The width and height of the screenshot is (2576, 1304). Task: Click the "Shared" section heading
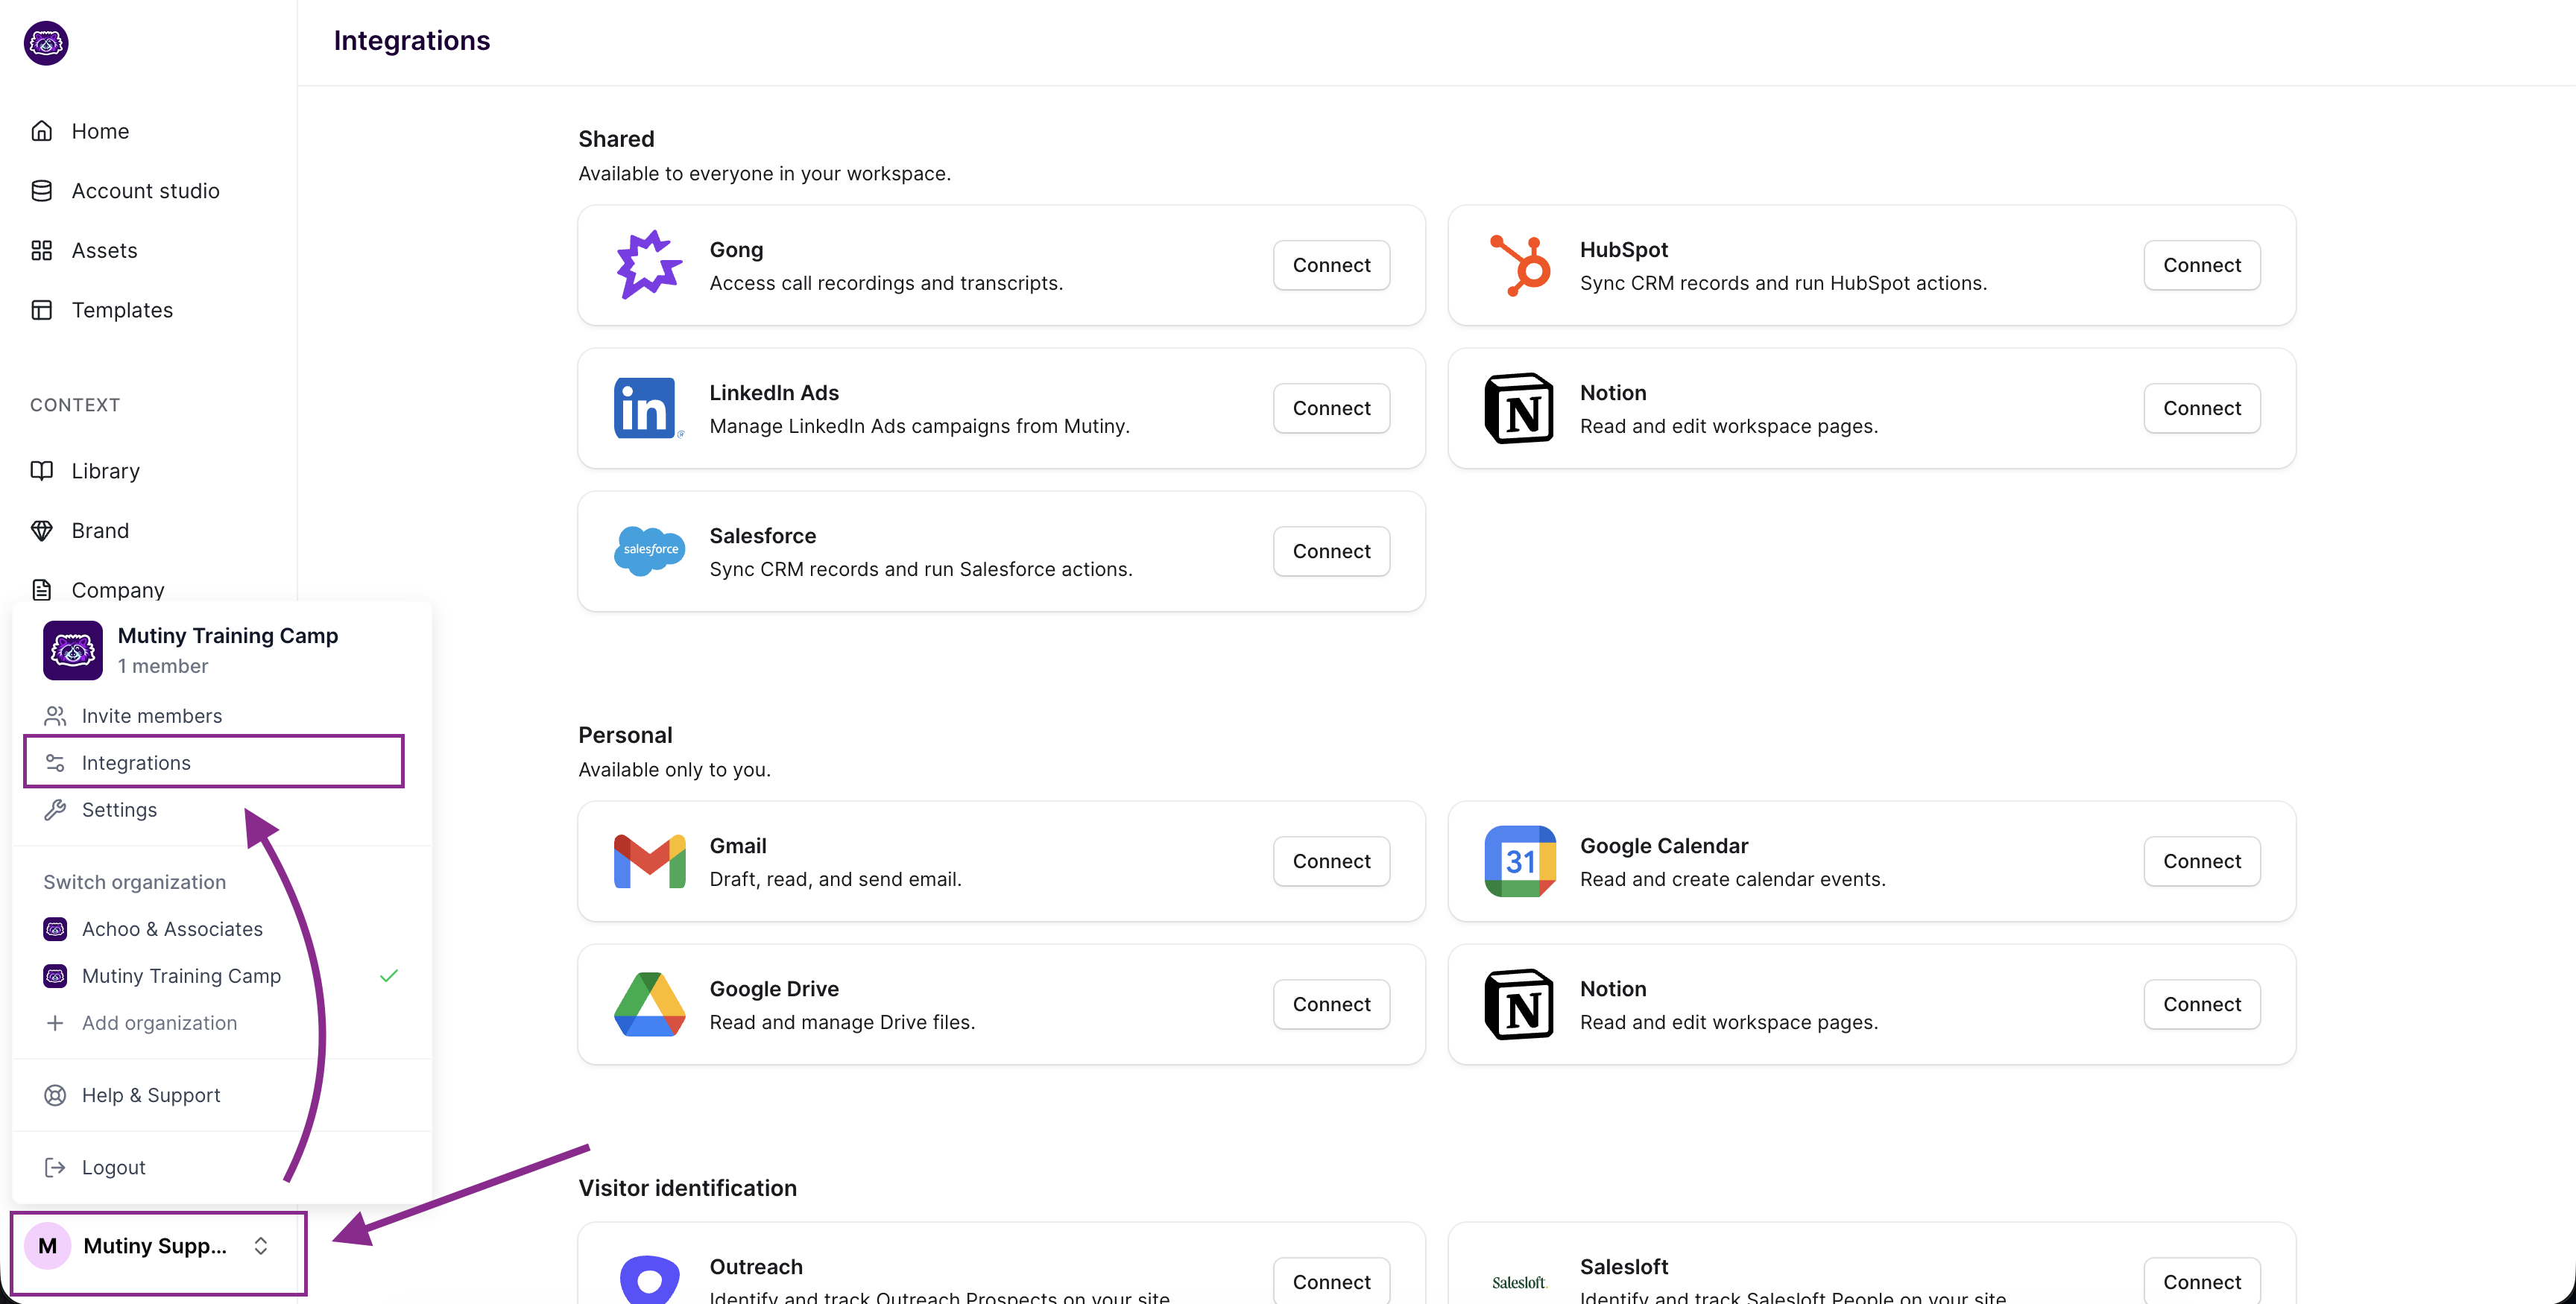tap(616, 139)
